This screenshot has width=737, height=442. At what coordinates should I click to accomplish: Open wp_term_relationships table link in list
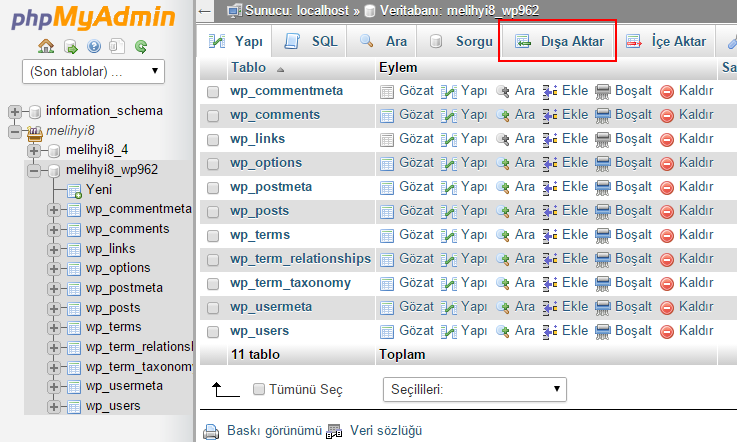300,259
